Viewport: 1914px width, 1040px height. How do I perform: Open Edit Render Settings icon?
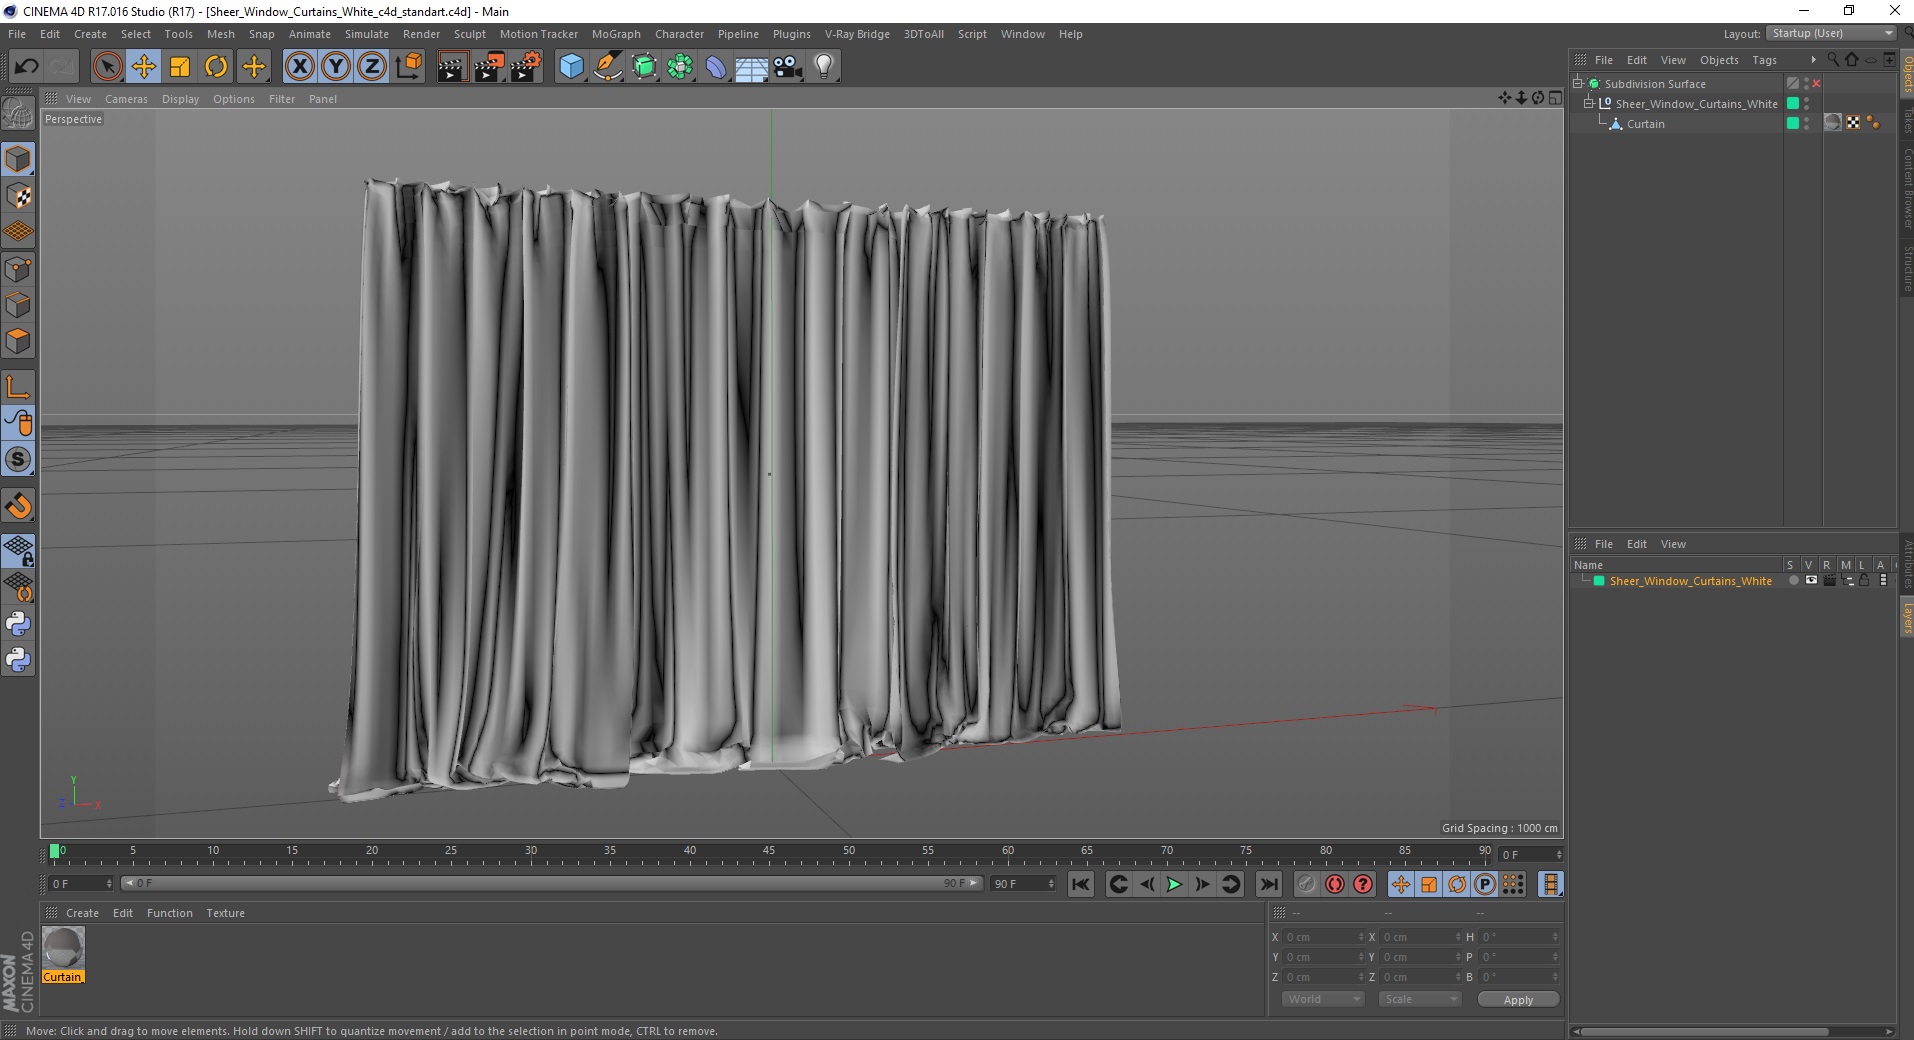526,67
